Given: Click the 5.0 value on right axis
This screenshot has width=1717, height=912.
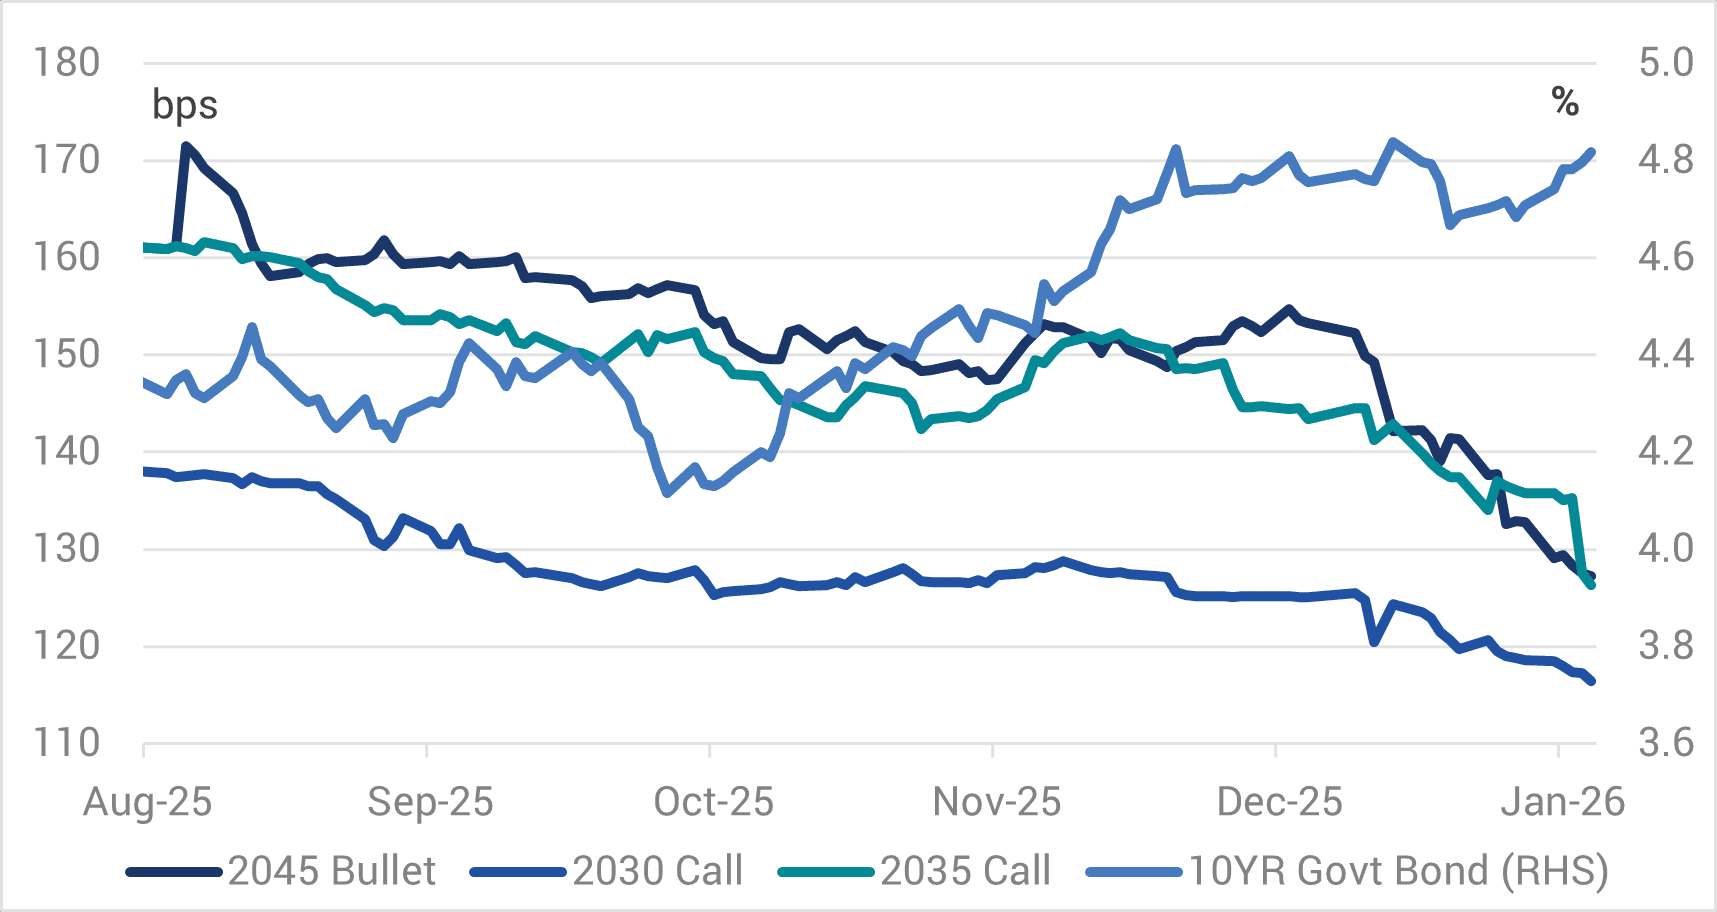Looking at the screenshot, I should click(x=1665, y=63).
